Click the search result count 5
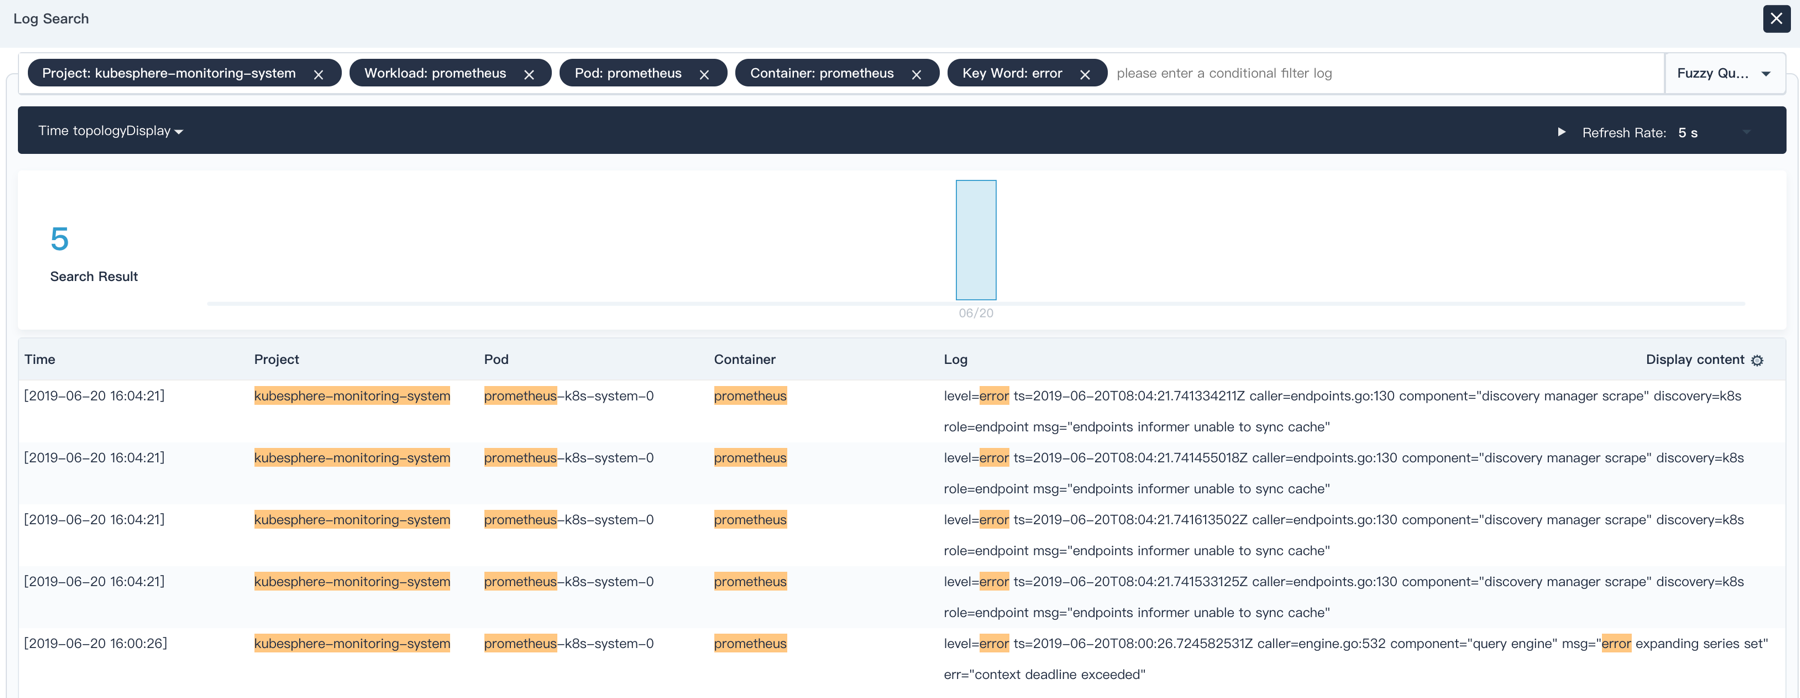Image resolution: width=1800 pixels, height=698 pixels. pos(59,239)
